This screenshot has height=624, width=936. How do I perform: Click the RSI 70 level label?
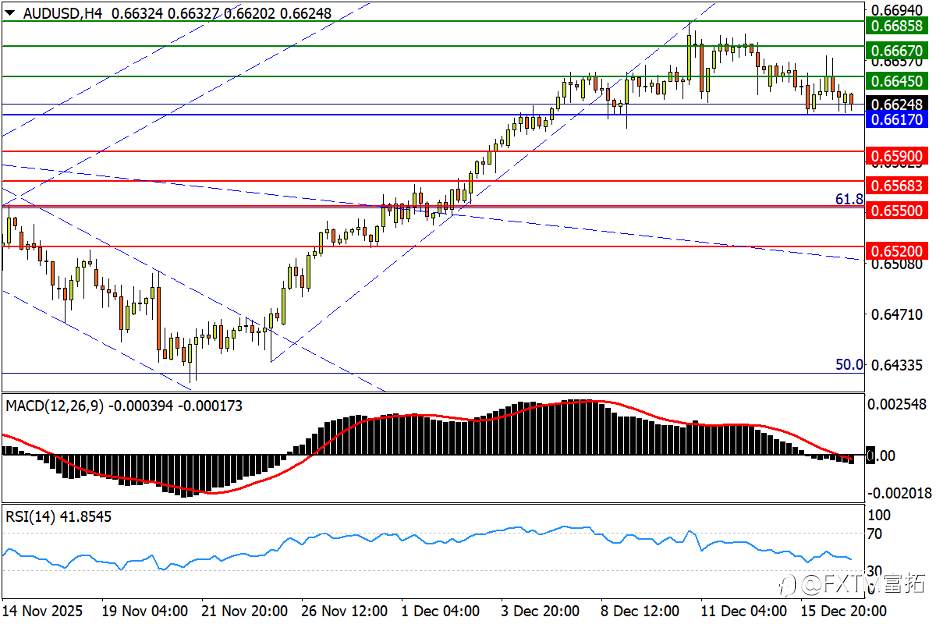pyautogui.click(x=875, y=533)
